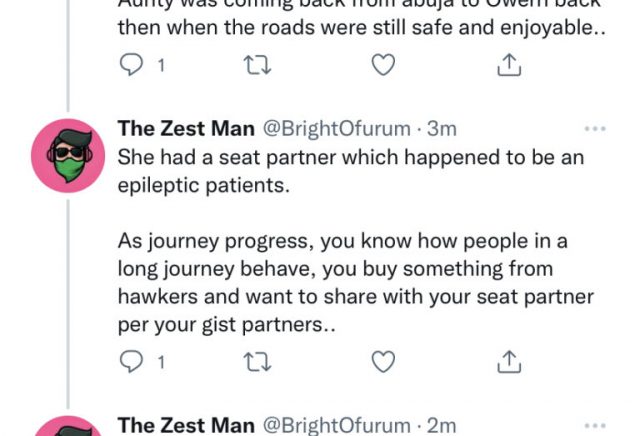Open The Zest Man avatar on the 3m tweet
Viewport: 640px width, 436px height.
click(68, 155)
